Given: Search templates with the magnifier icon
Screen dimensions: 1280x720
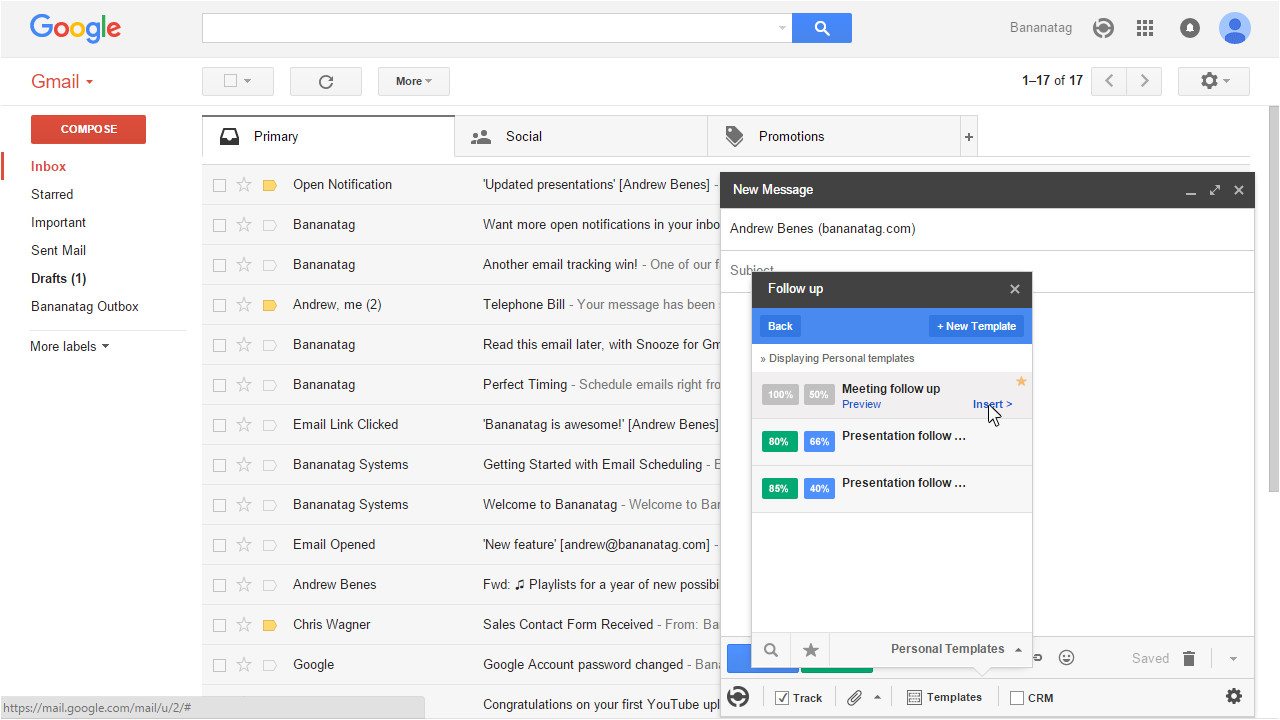Looking at the screenshot, I should [x=771, y=650].
